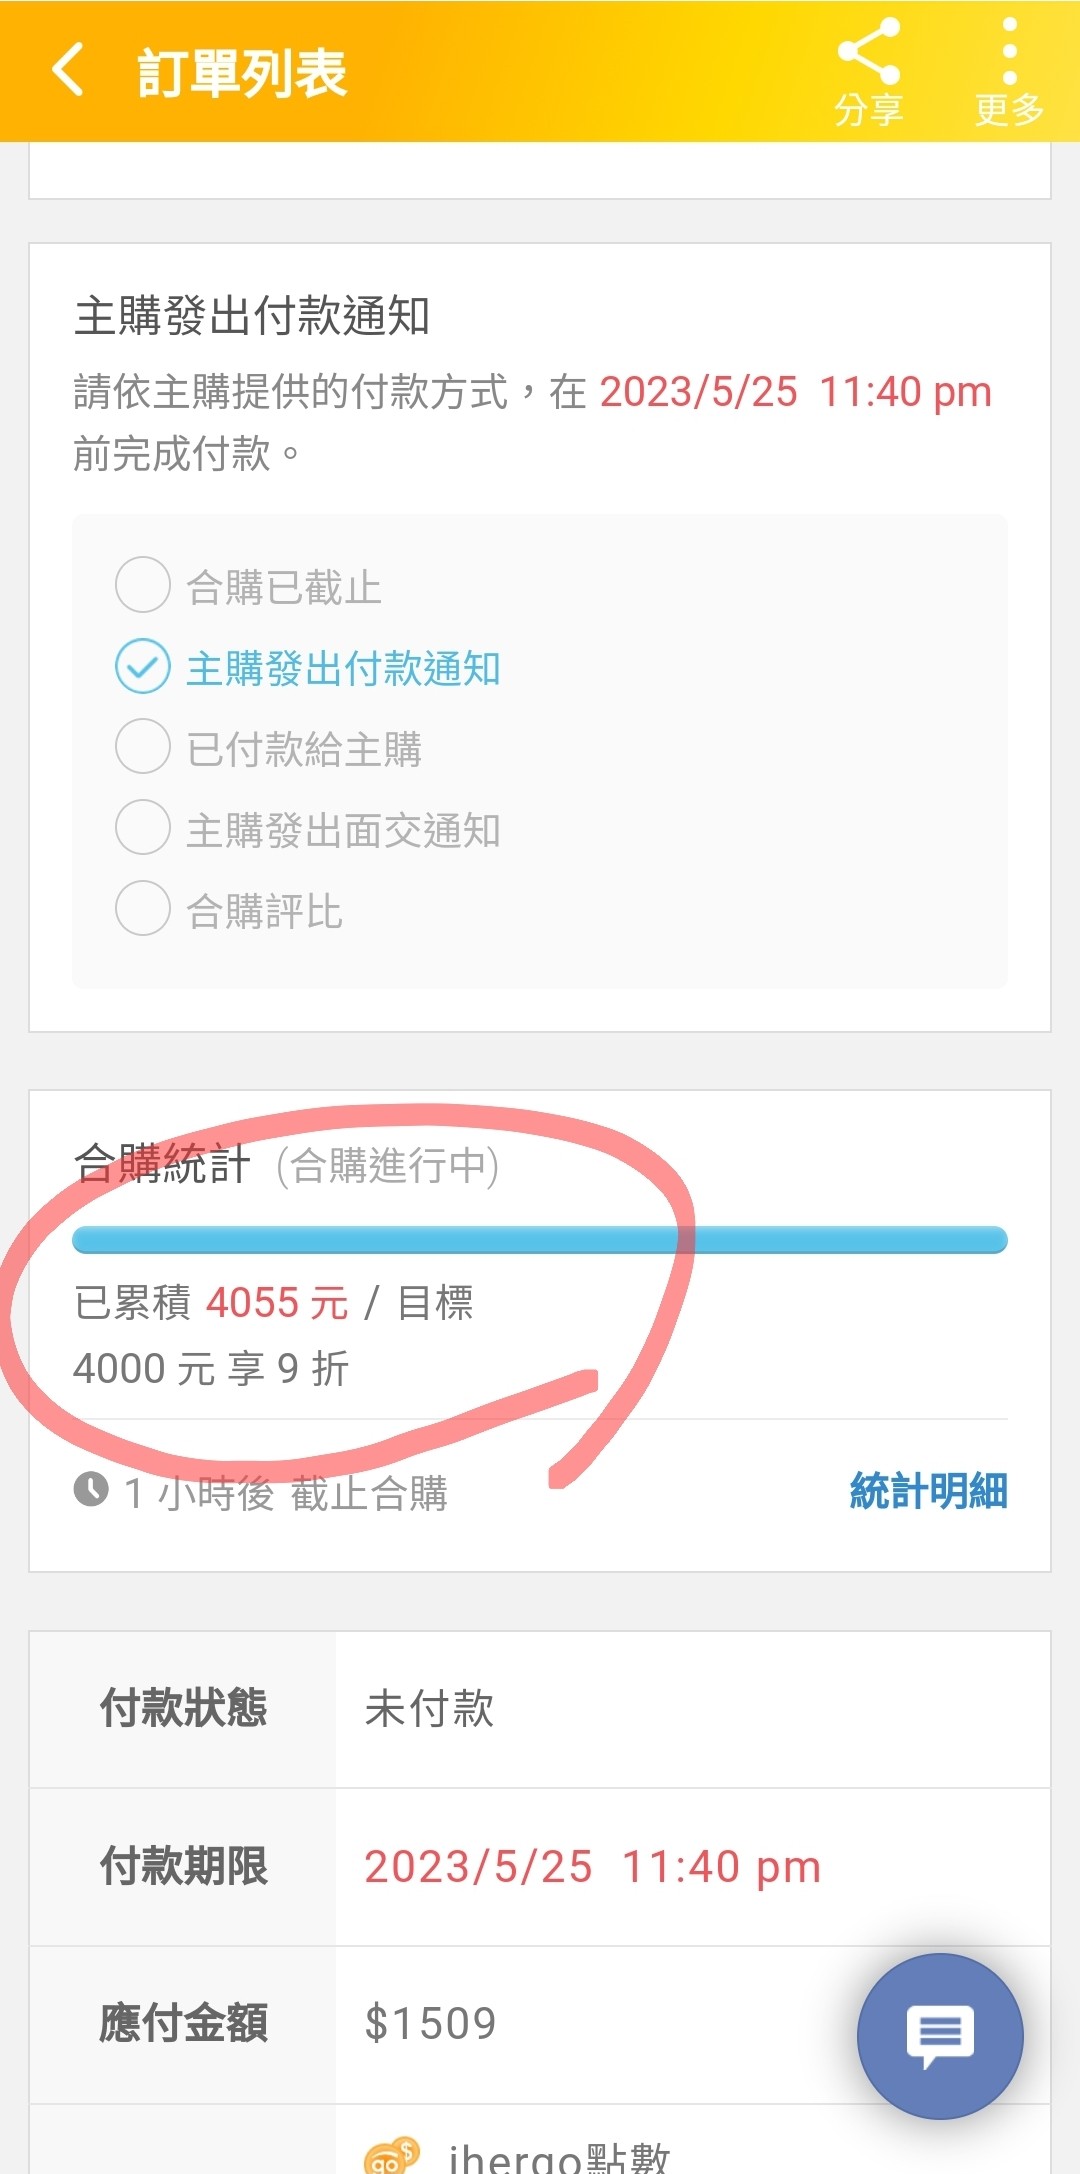Tap the 更多 label in header
This screenshot has height=2174, width=1080.
[1009, 110]
